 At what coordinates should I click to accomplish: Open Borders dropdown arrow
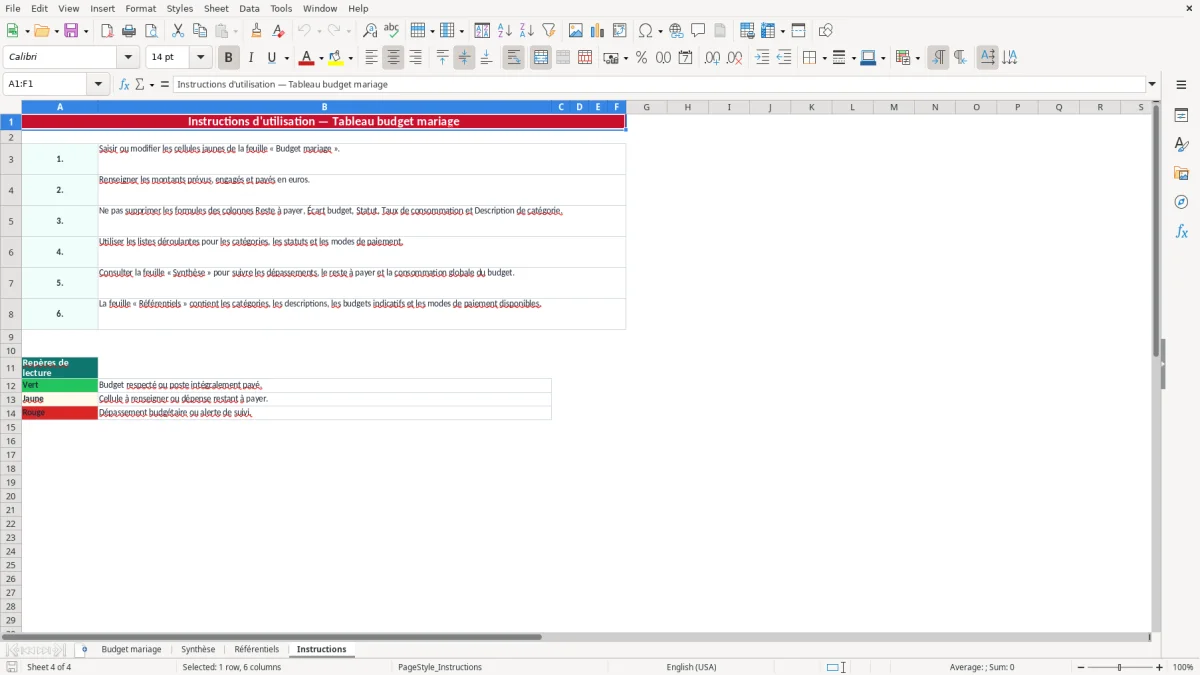tap(823, 59)
